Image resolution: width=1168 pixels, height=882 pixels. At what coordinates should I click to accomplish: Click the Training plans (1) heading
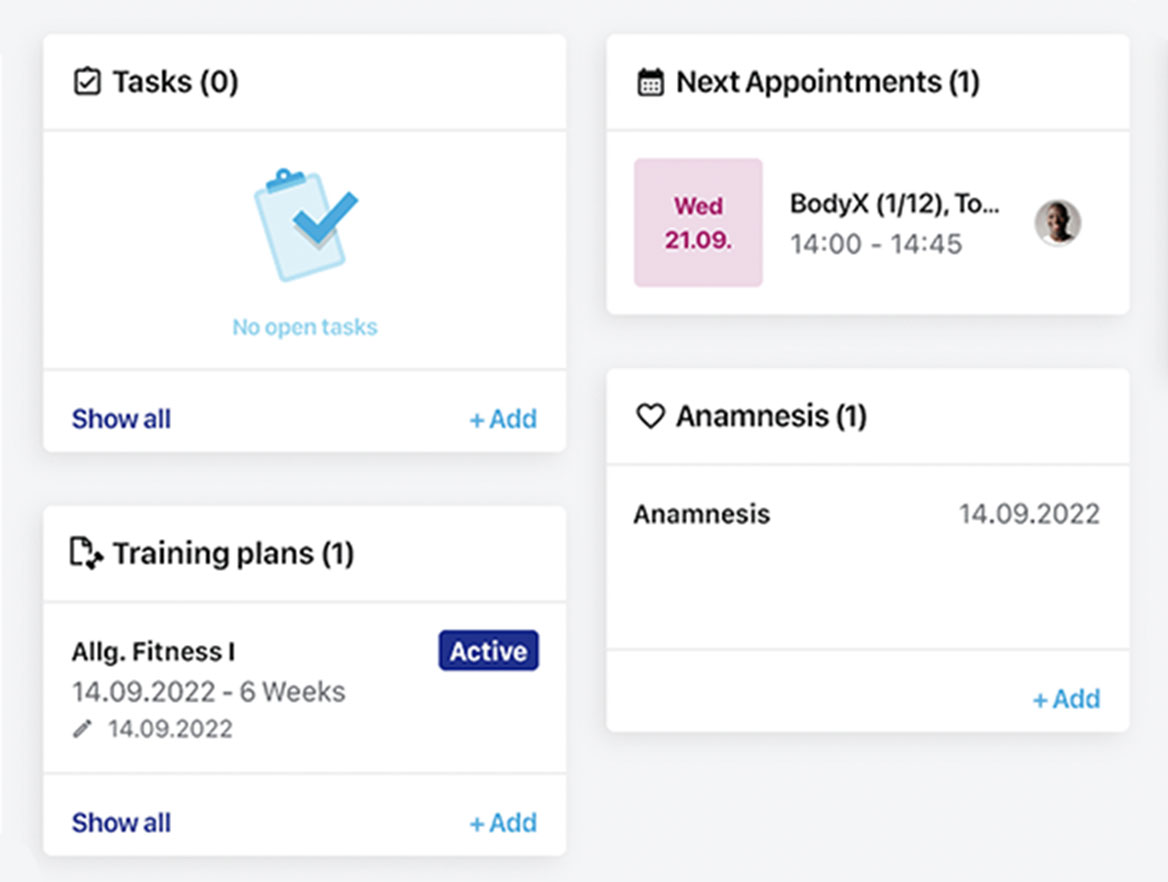pos(233,553)
